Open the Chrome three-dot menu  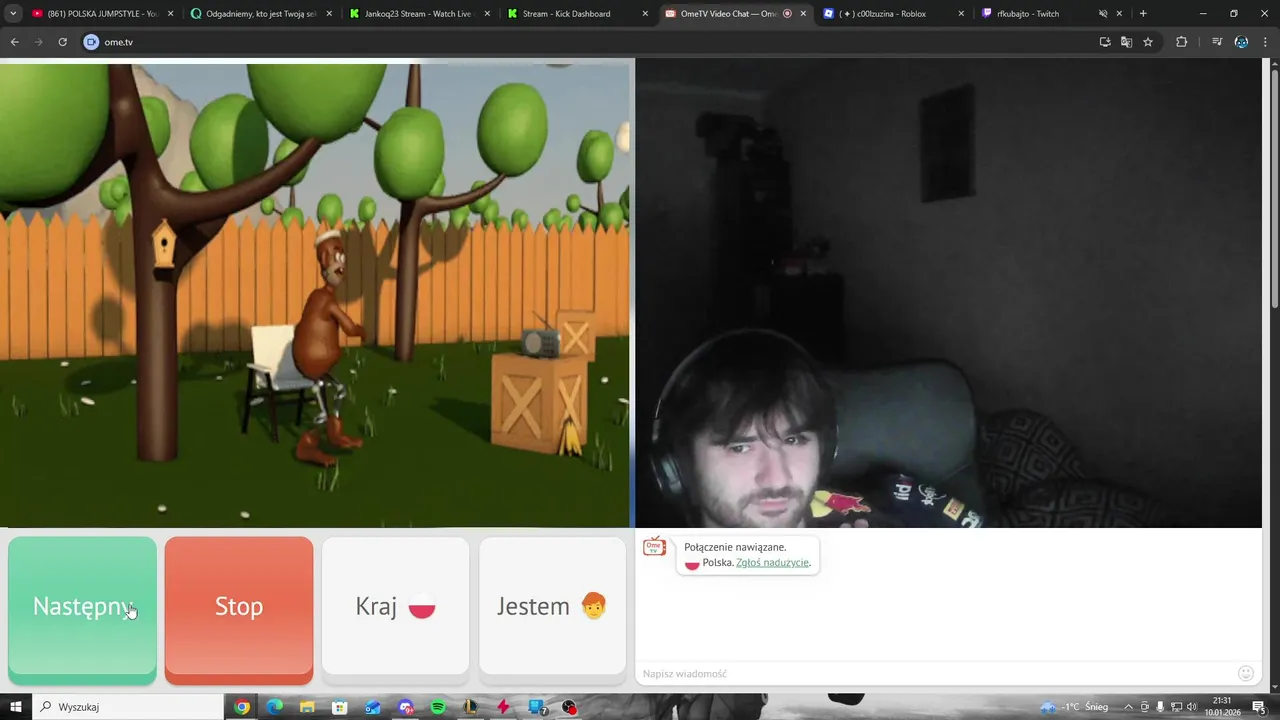(1266, 42)
